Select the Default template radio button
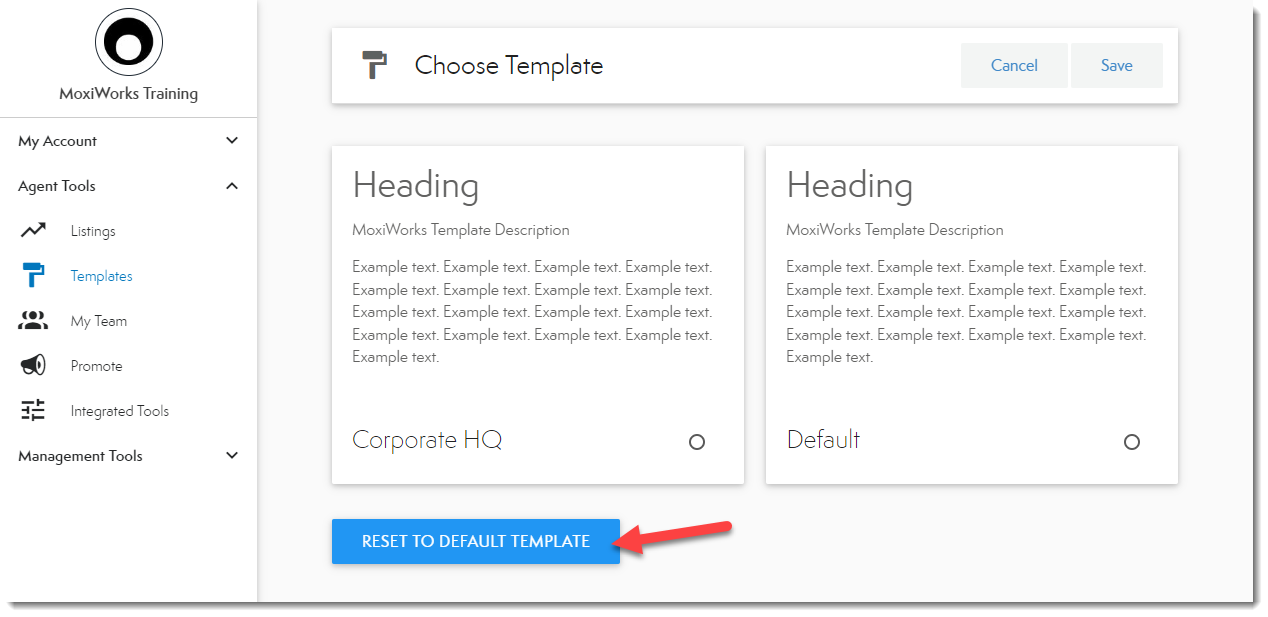This screenshot has width=1268, height=617. point(1131,442)
